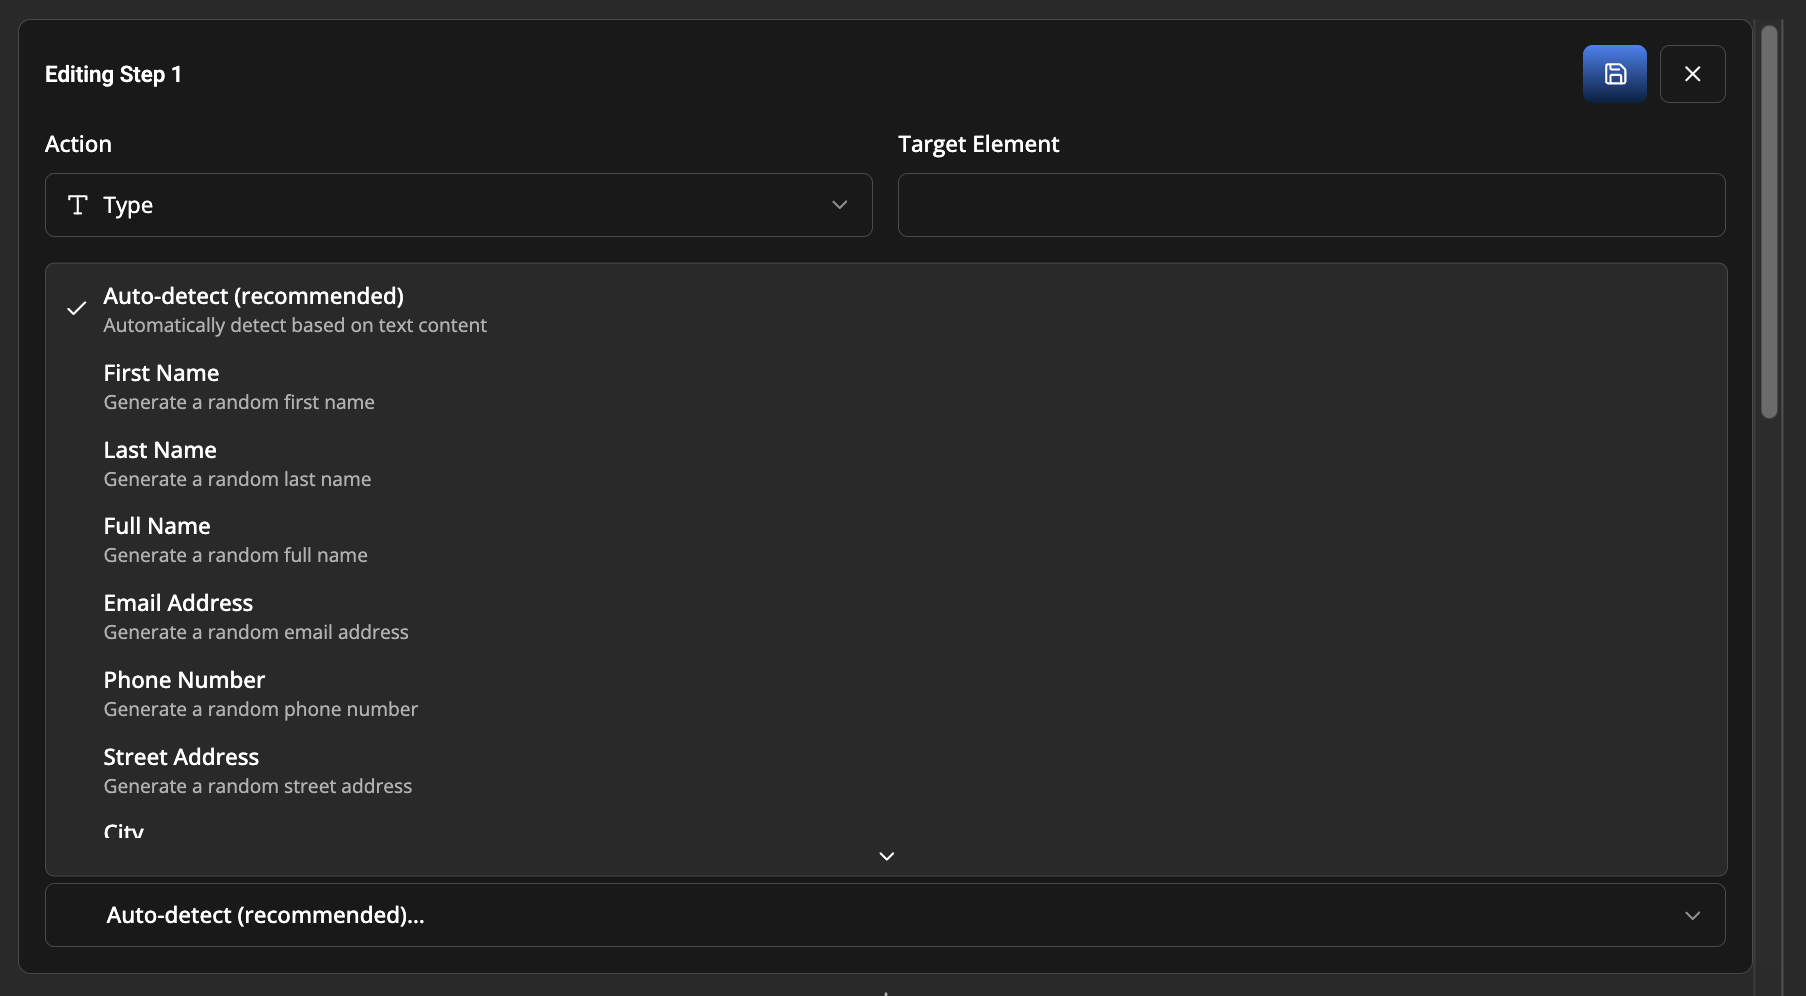Choose the First Name option
This screenshot has height=996, width=1806.
(x=885, y=387)
